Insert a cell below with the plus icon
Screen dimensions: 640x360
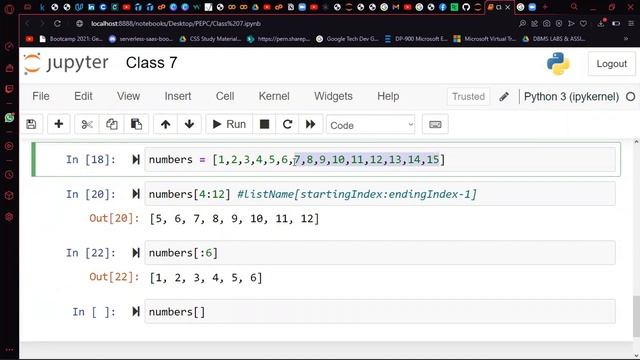coord(59,124)
